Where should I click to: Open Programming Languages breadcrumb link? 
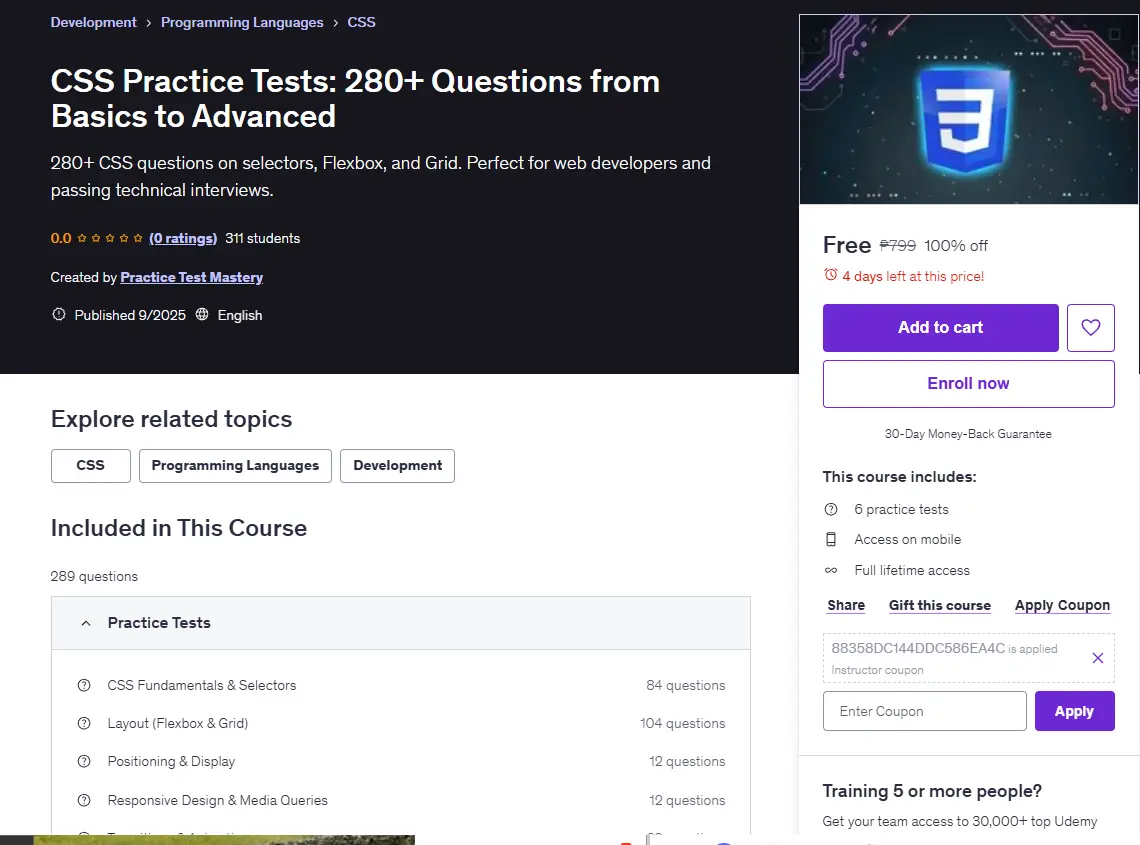click(242, 23)
